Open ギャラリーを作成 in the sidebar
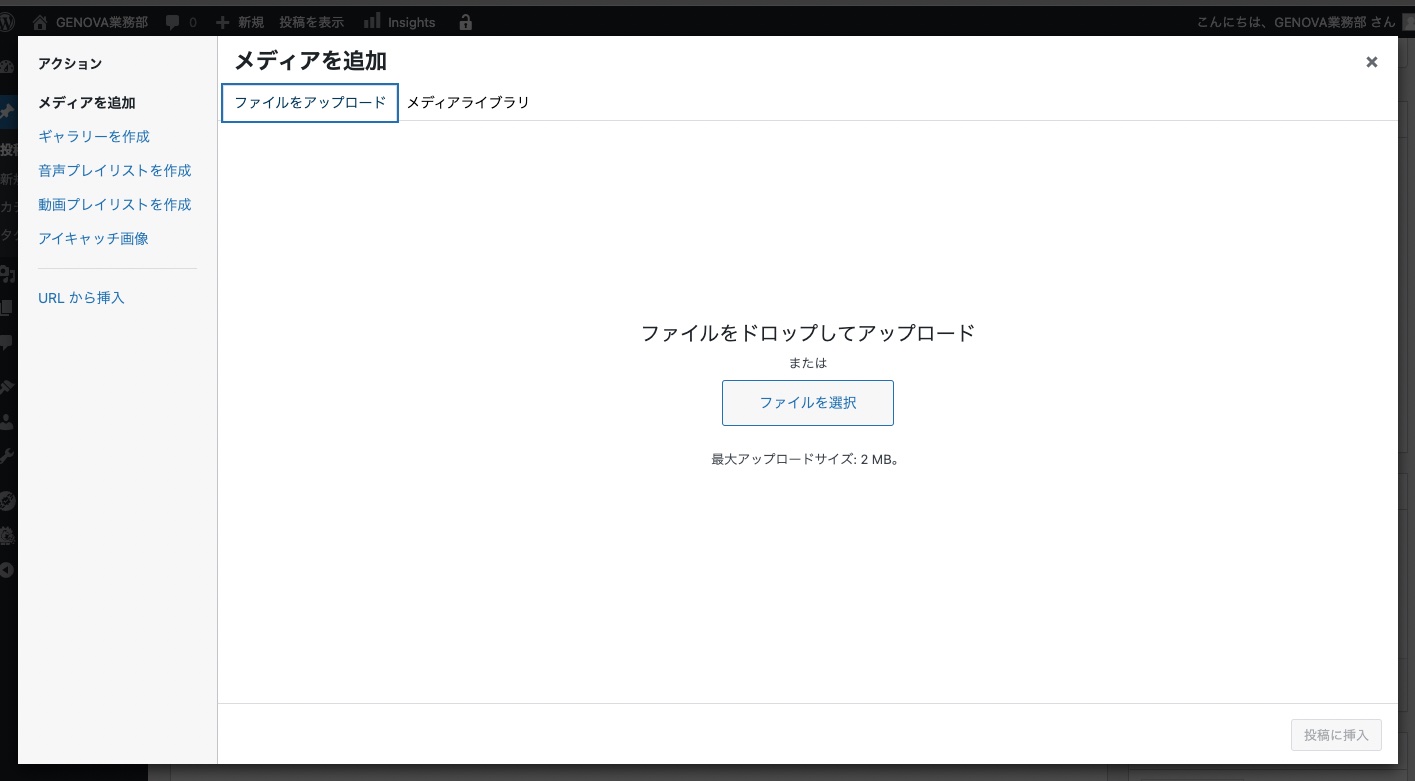 (94, 136)
